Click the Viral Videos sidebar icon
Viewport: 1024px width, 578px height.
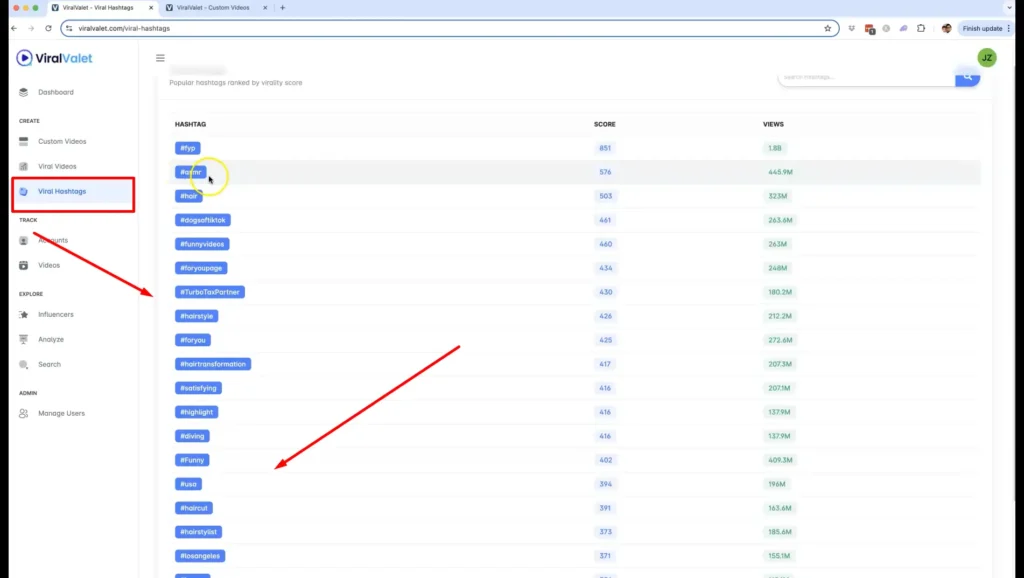[24, 166]
